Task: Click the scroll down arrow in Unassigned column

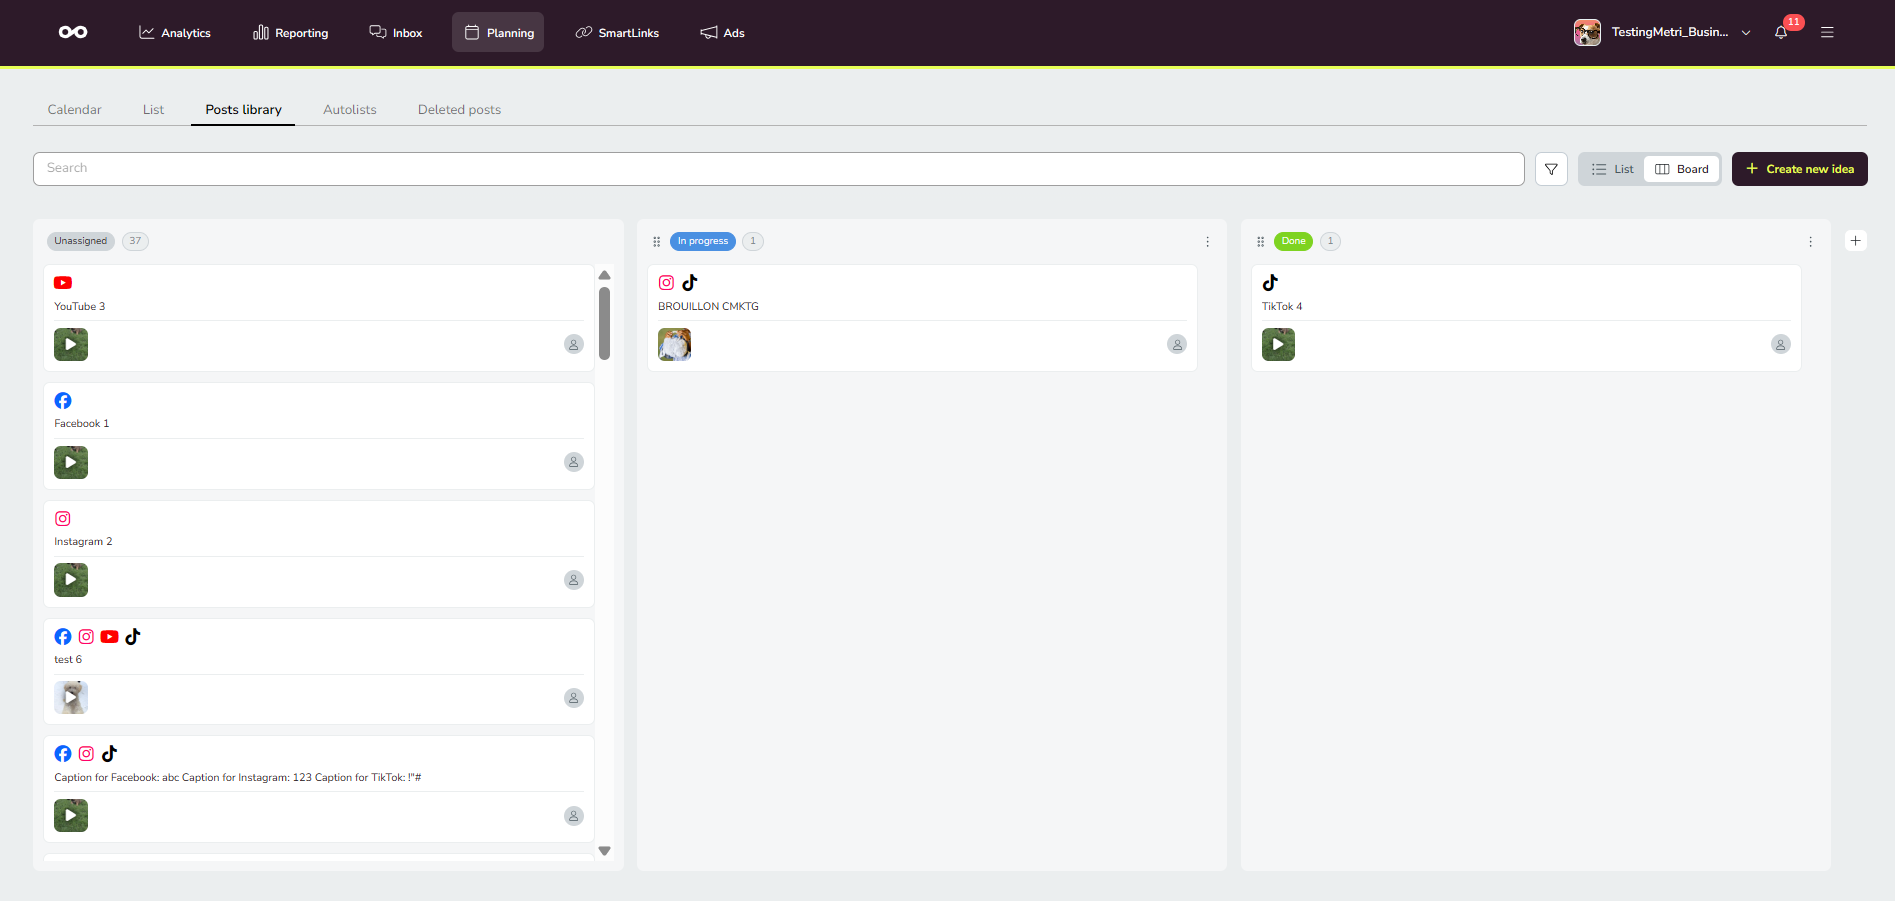Action: point(604,851)
